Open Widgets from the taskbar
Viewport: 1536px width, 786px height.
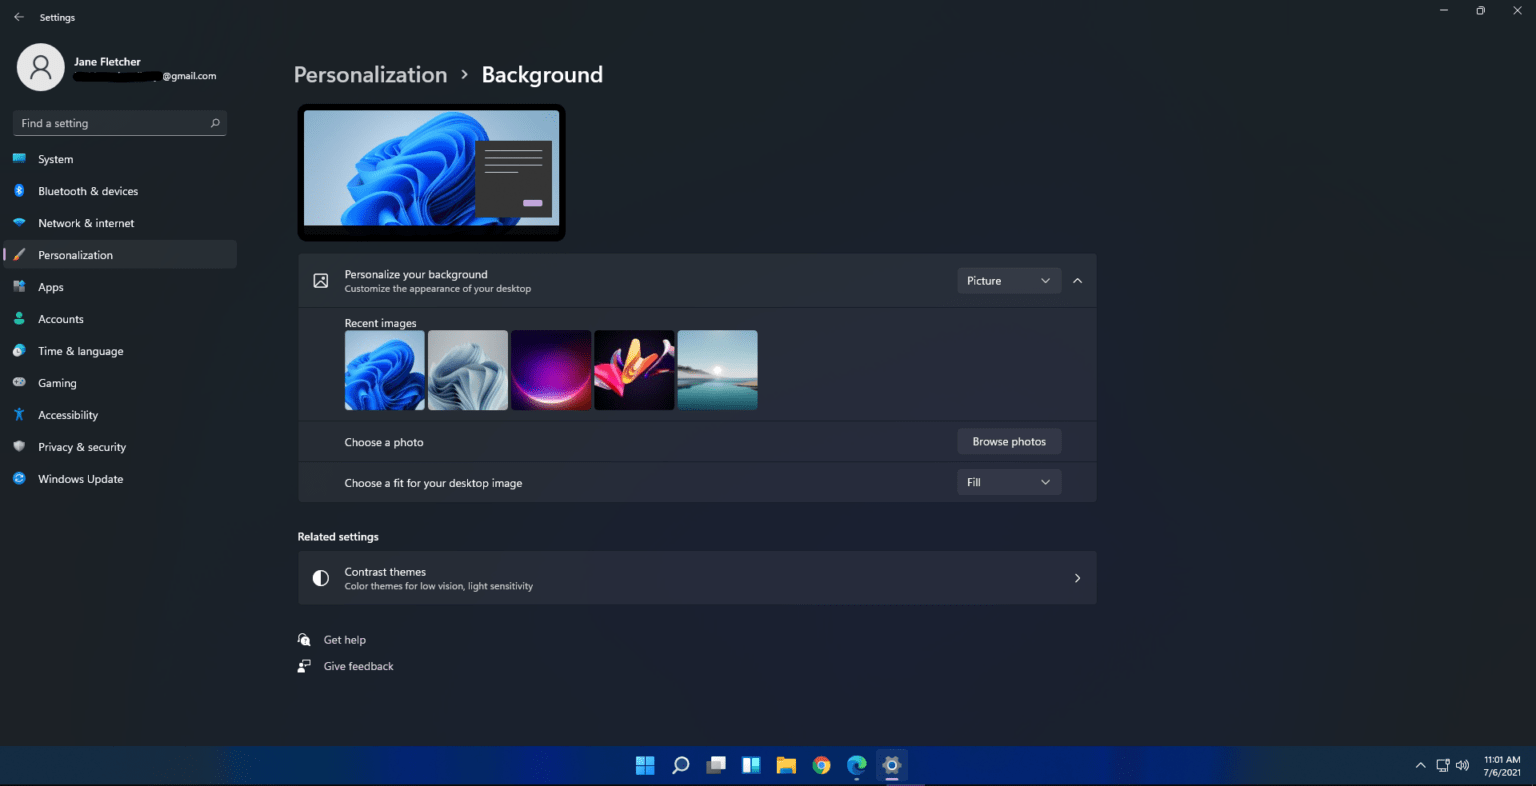(750, 765)
